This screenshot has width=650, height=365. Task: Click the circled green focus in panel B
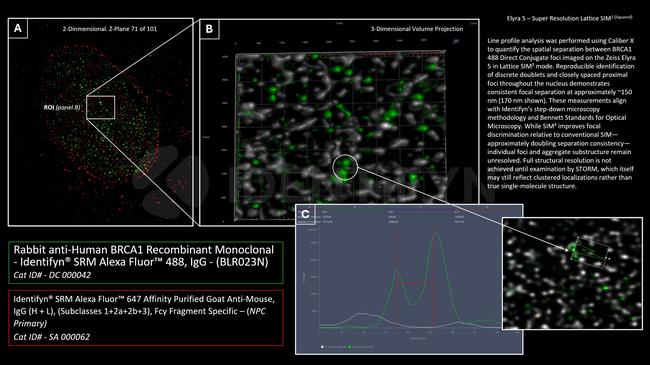coord(345,167)
